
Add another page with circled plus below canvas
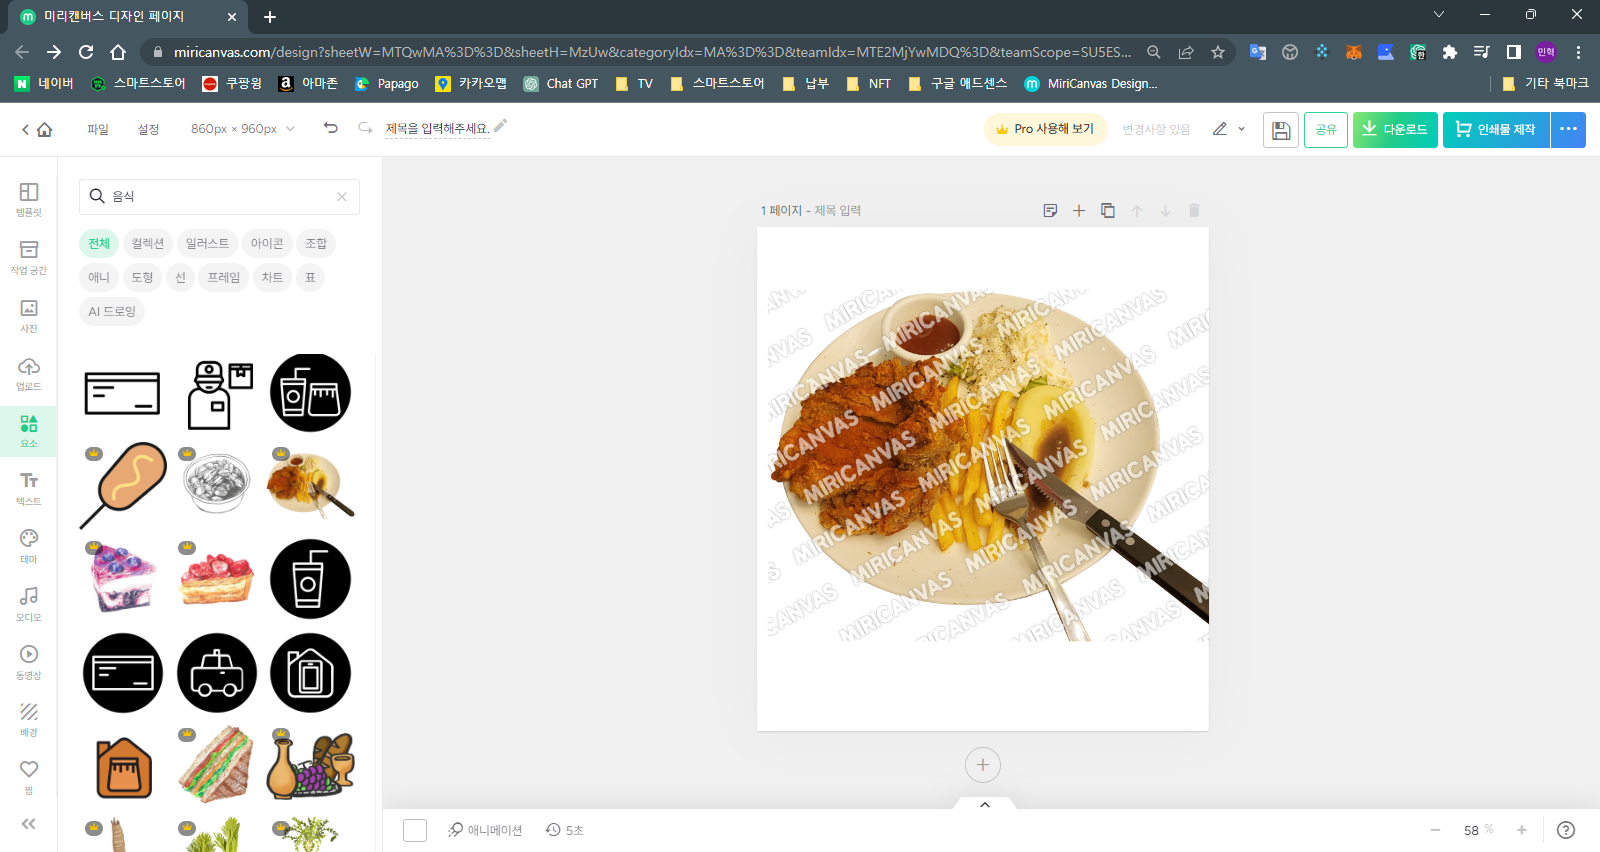click(x=983, y=765)
